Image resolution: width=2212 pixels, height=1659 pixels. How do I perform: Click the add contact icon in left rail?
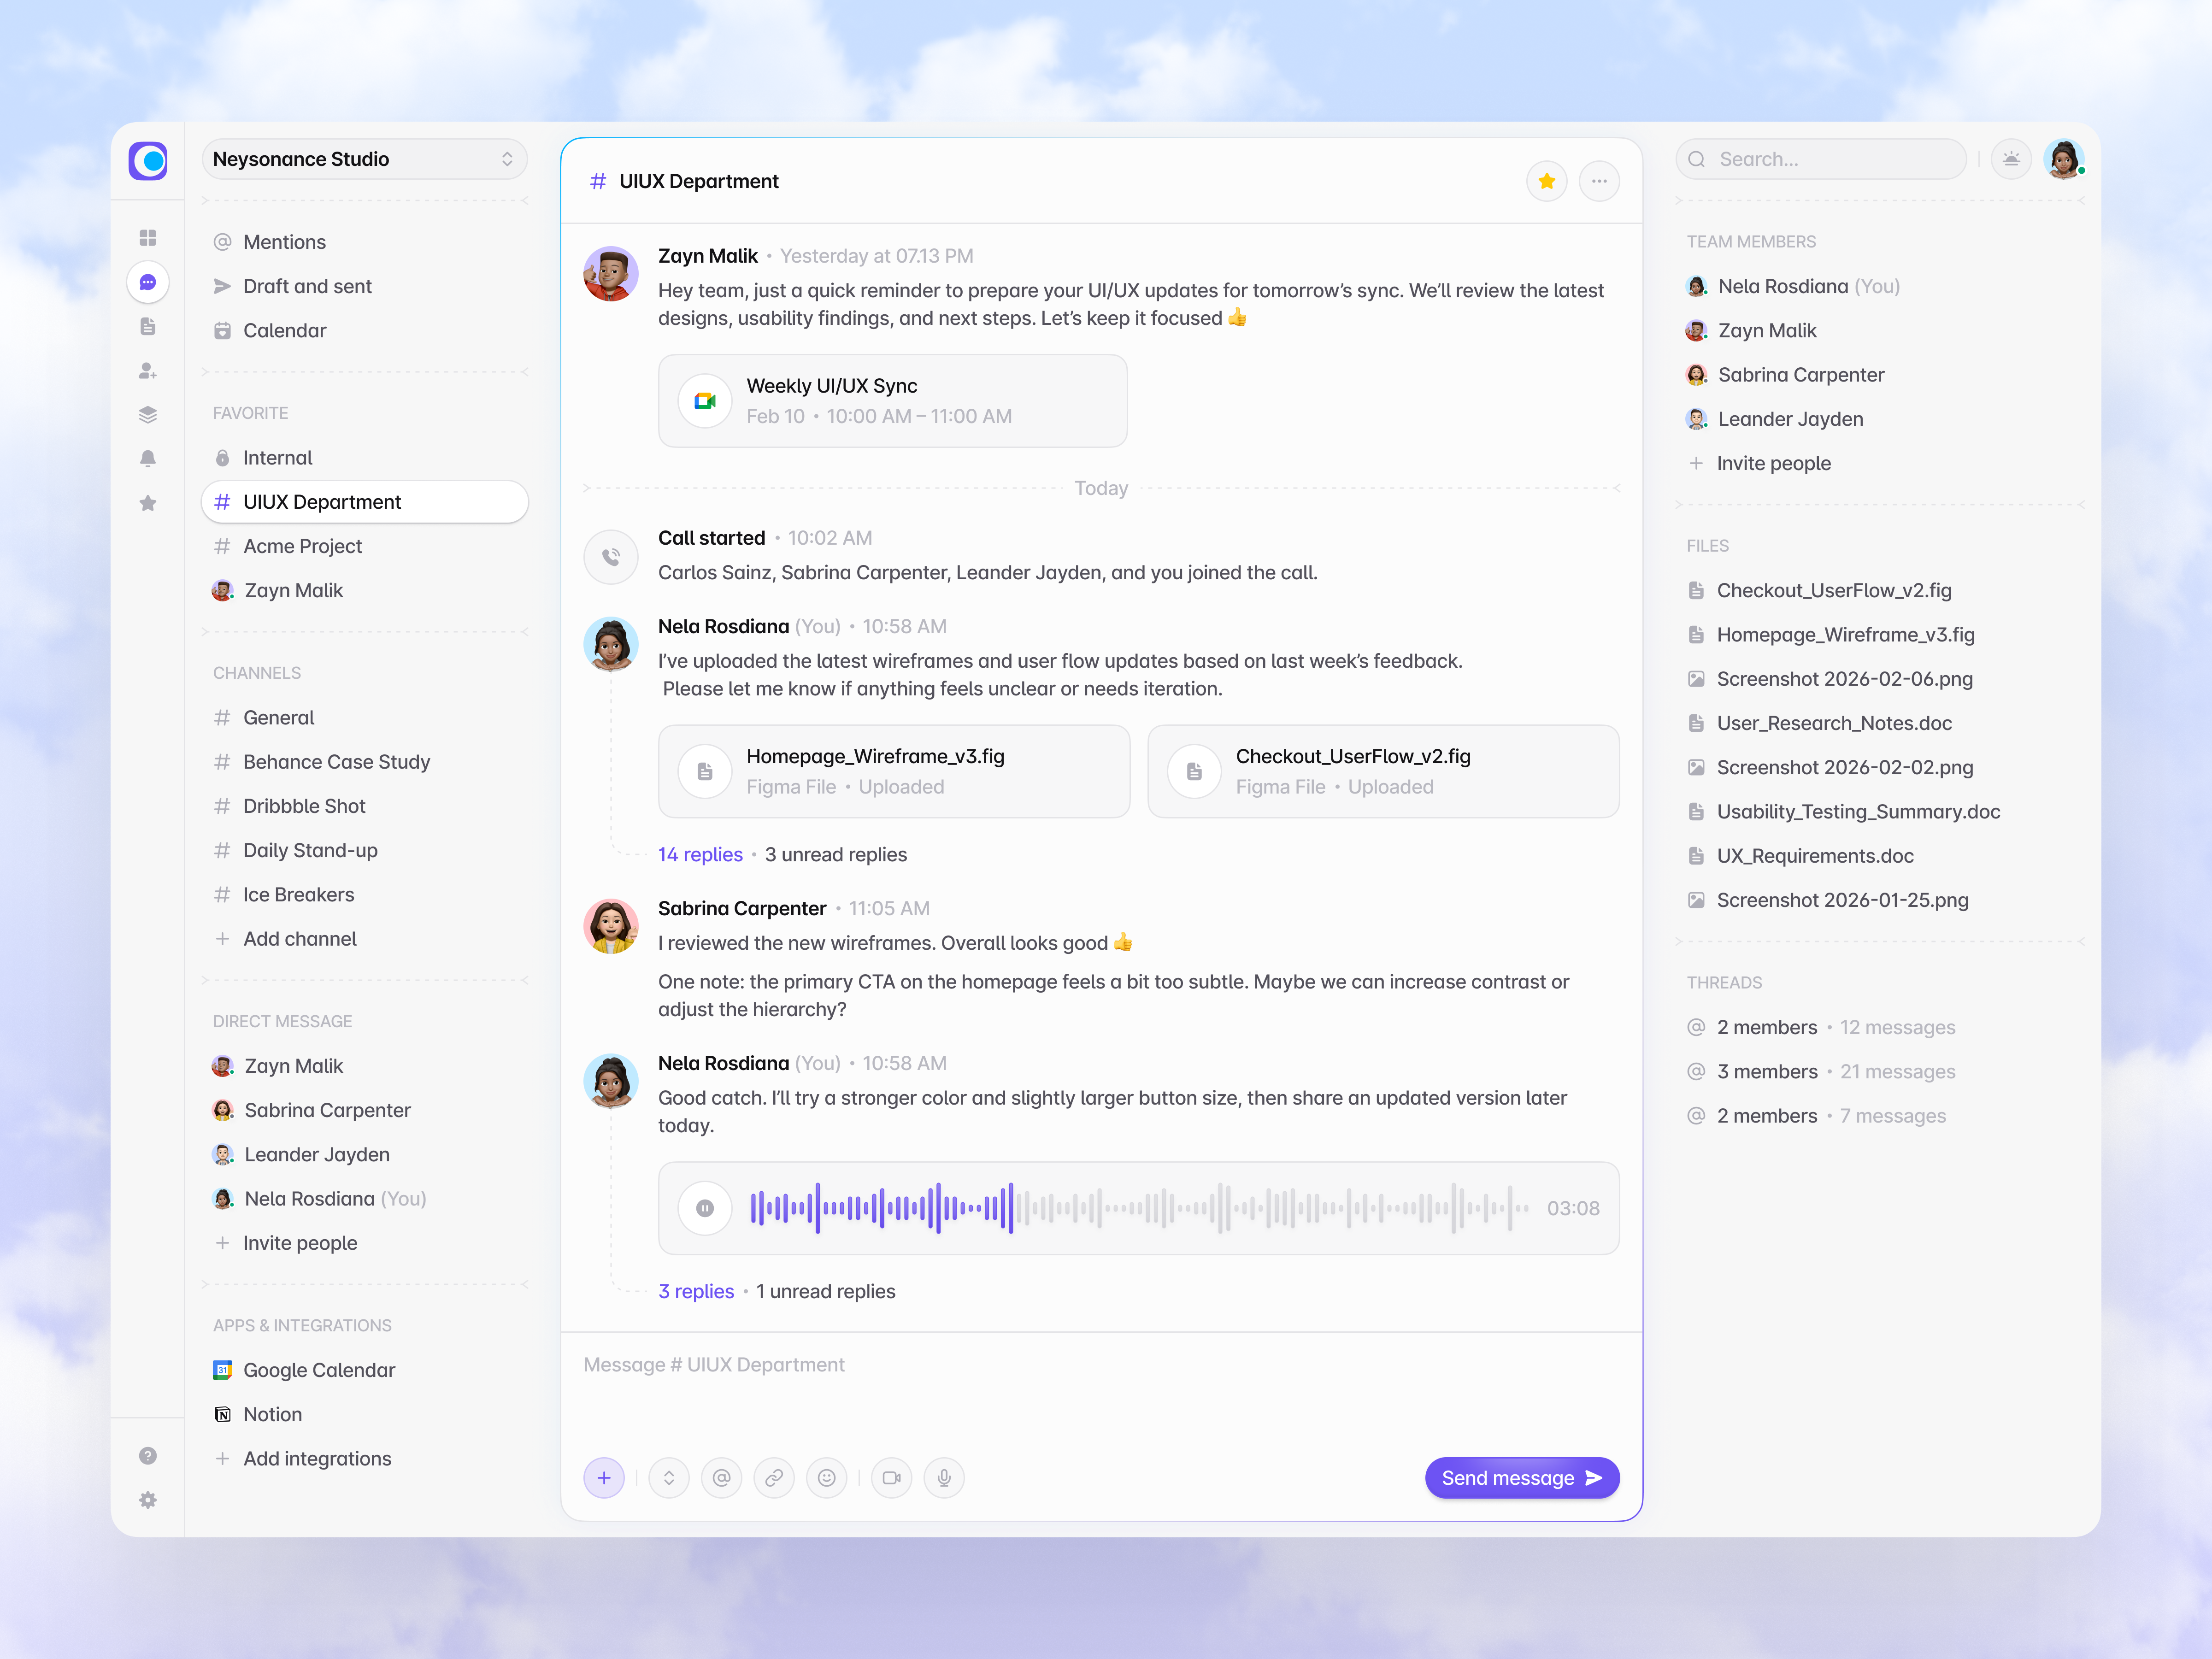coord(148,370)
